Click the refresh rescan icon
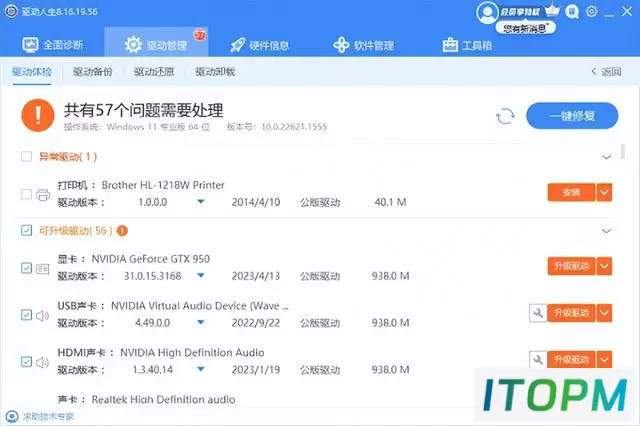640x426 pixels. coord(505,116)
